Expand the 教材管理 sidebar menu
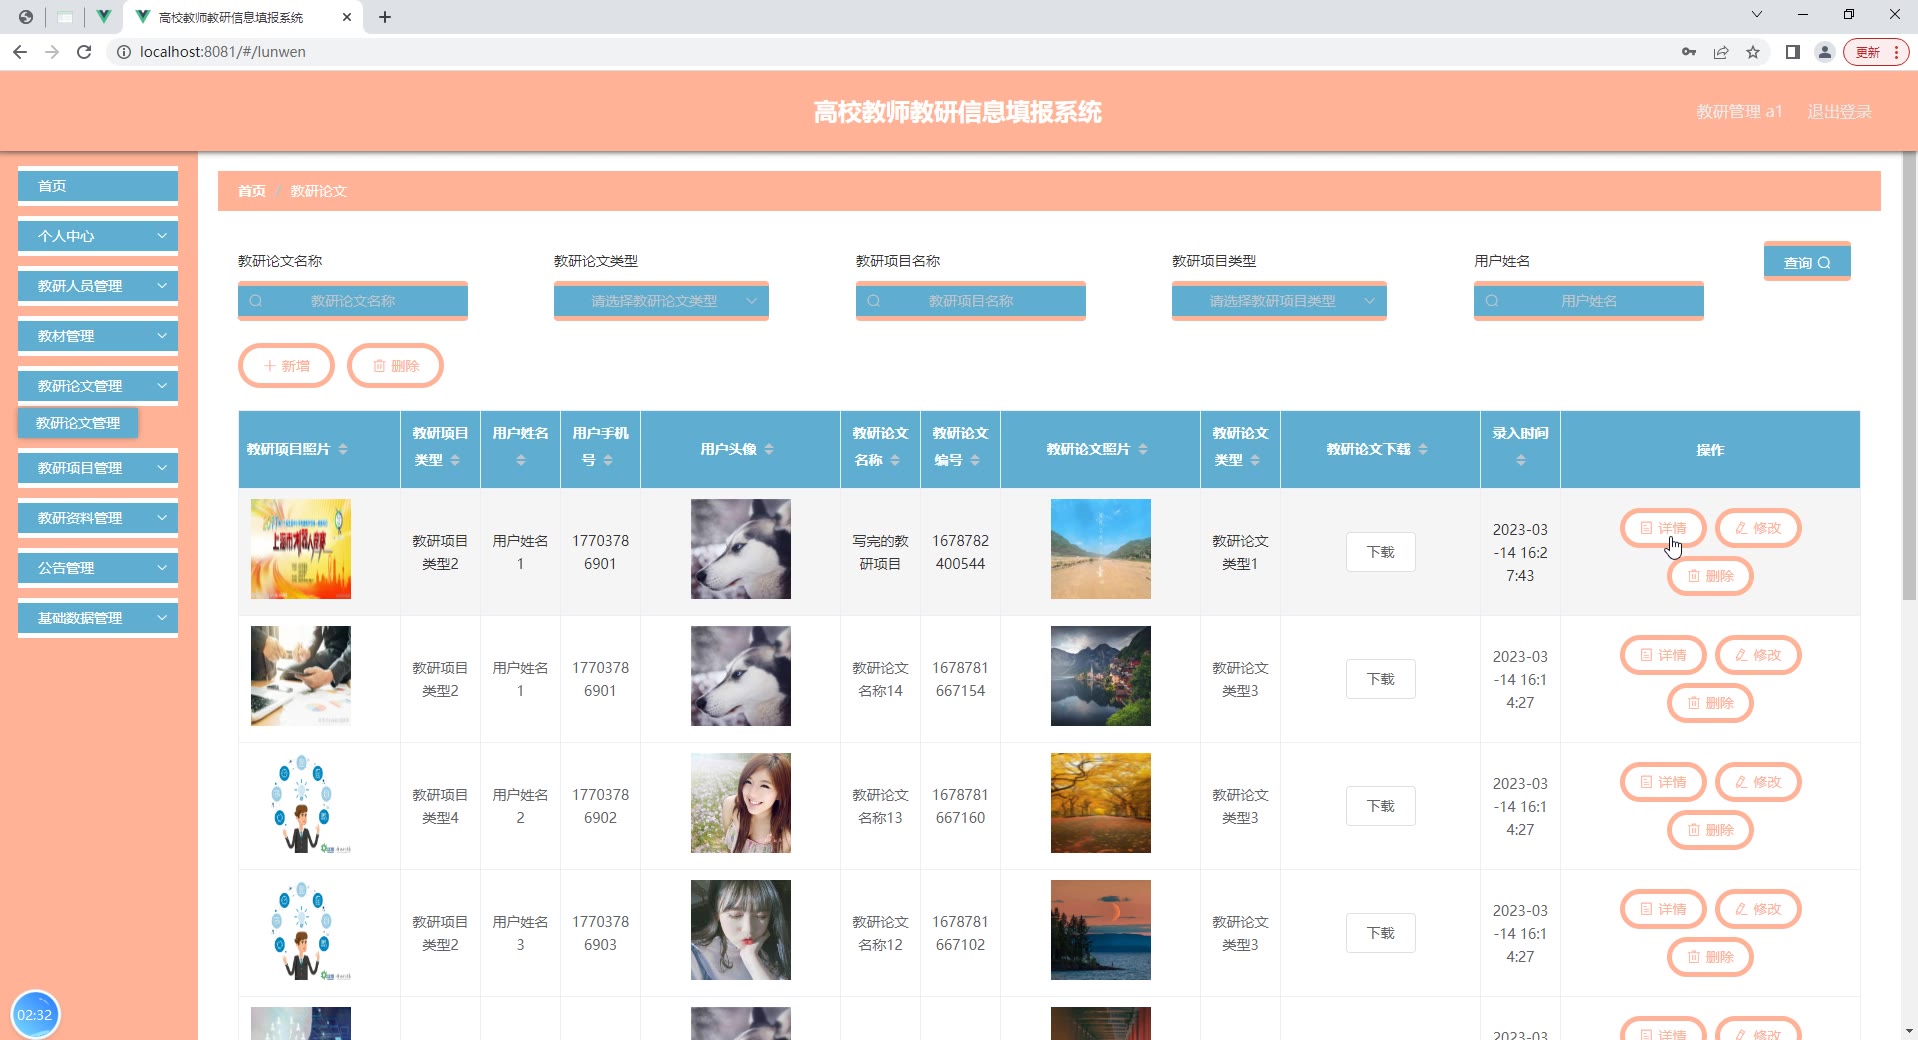The image size is (1918, 1040). point(98,336)
